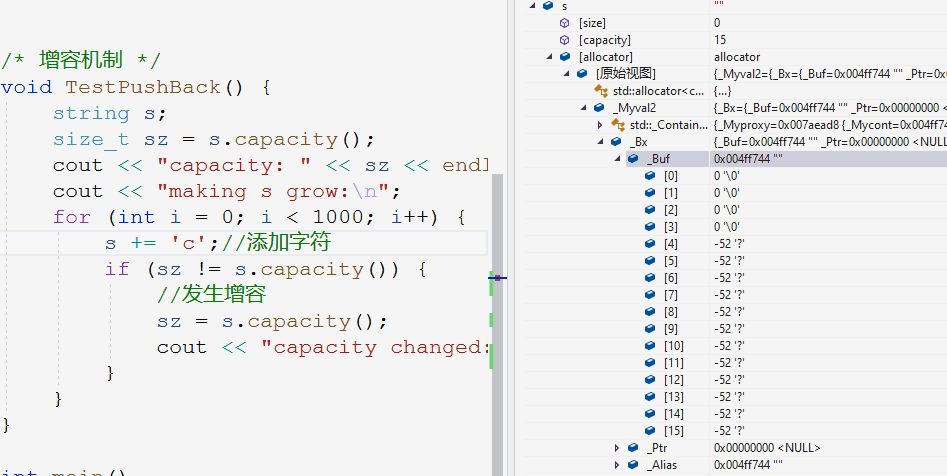Click the [capacity] property icon
Screen dimensions: 947x476
coord(564,40)
